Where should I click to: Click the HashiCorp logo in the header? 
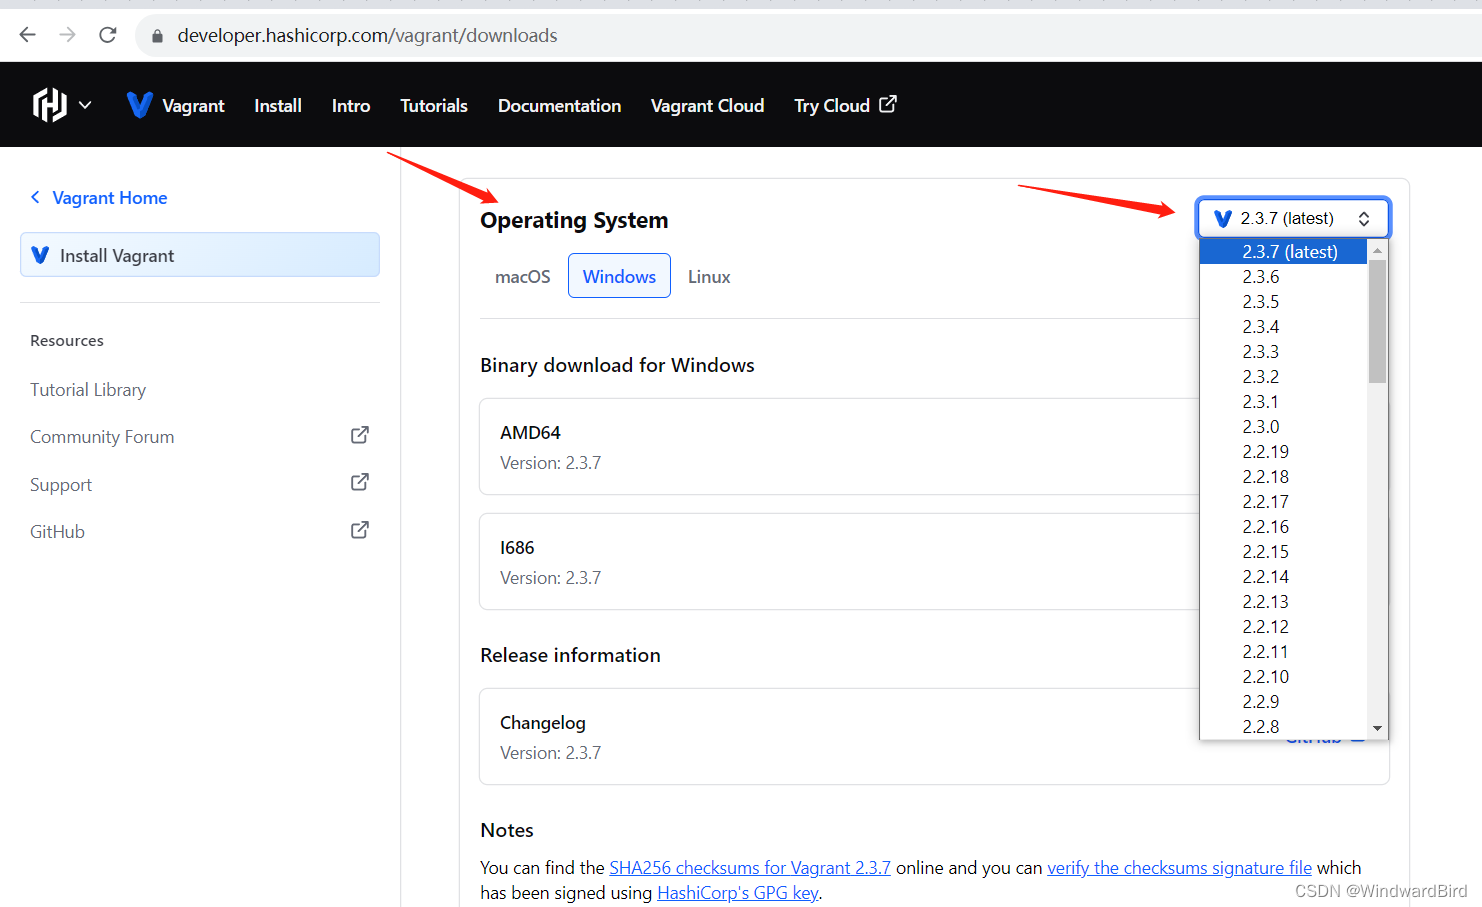pos(49,104)
